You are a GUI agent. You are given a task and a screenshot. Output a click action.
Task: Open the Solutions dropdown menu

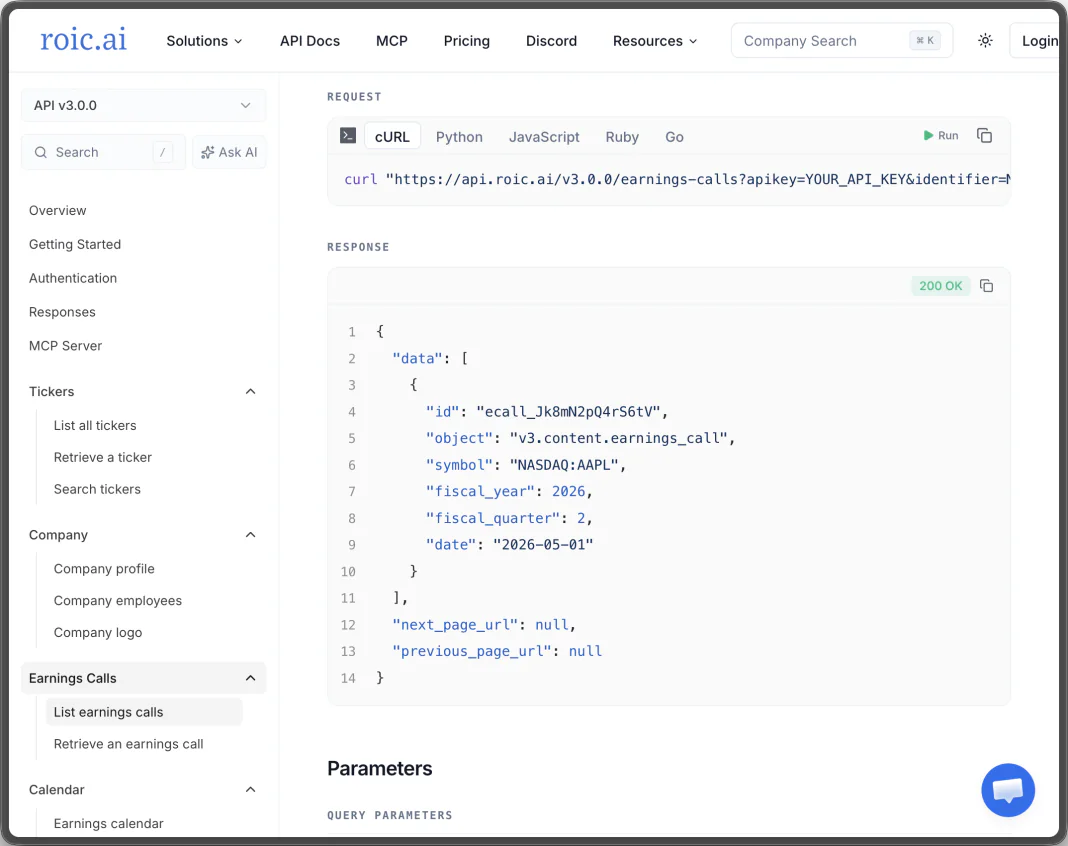[204, 41]
